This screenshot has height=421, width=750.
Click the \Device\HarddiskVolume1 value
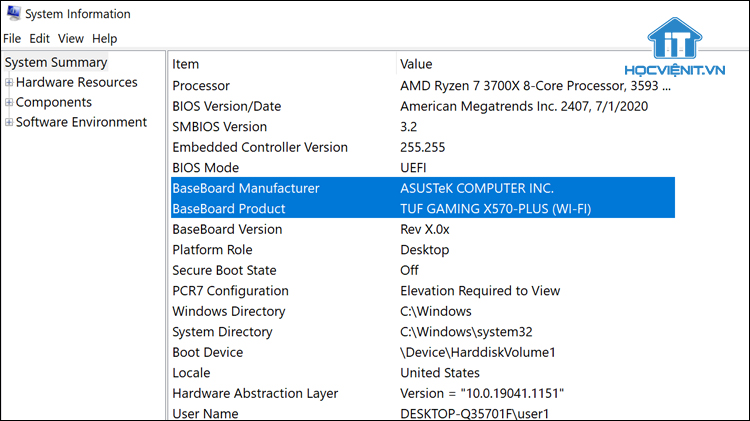478,353
